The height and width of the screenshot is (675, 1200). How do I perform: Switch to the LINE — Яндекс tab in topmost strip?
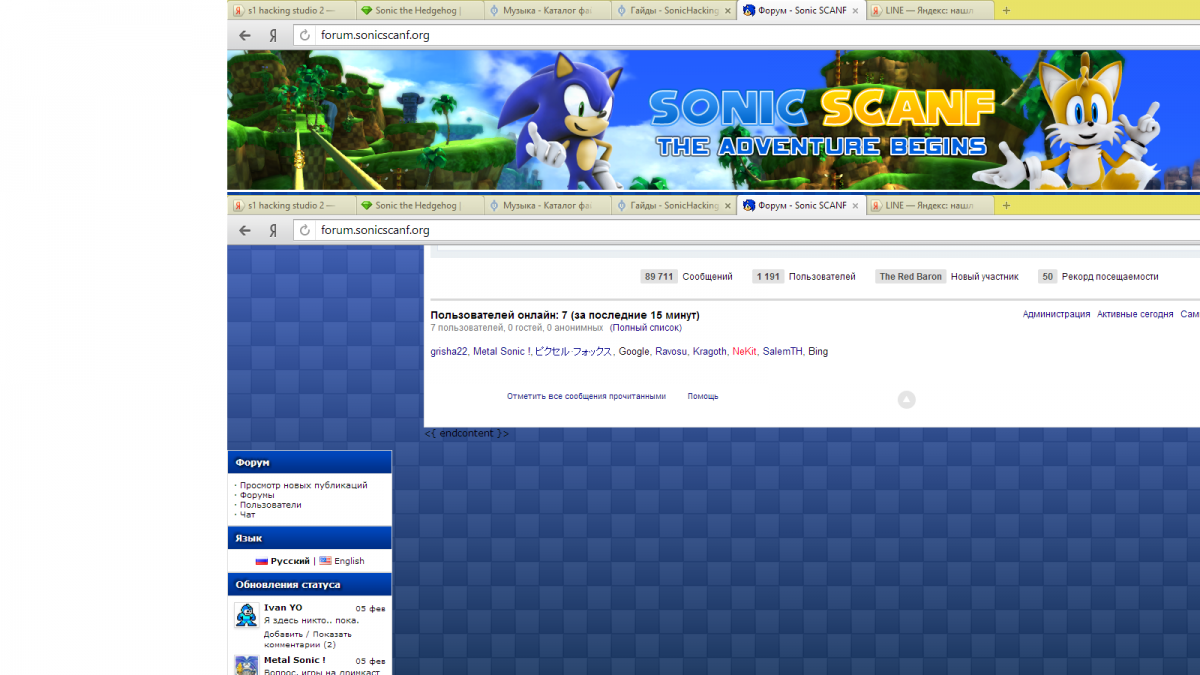point(928,10)
